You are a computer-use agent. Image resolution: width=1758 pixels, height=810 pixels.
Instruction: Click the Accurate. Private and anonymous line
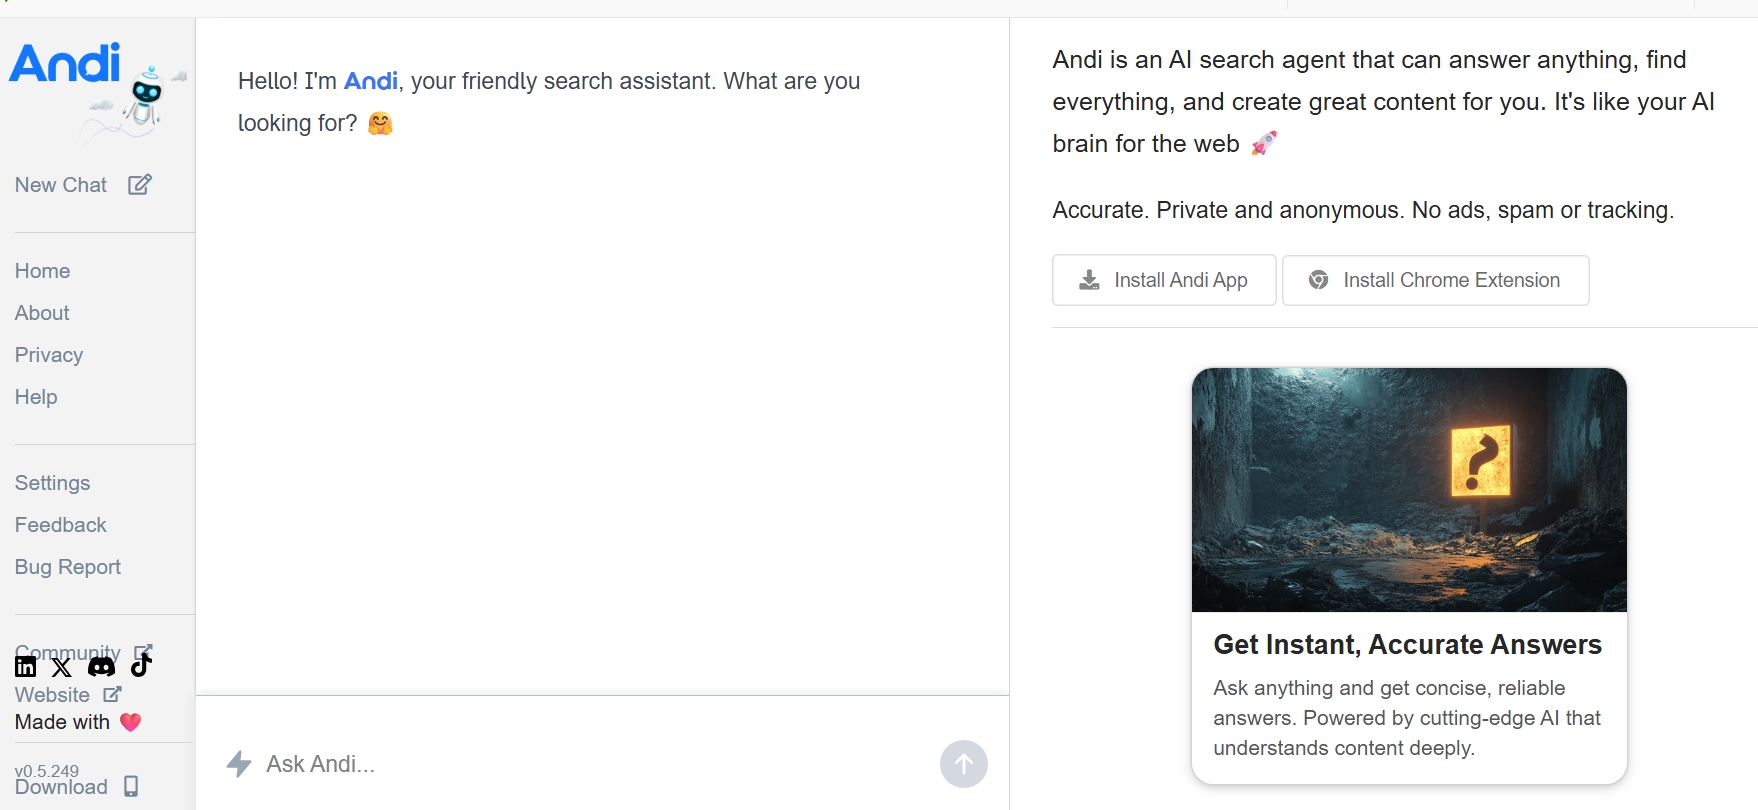1363,210
